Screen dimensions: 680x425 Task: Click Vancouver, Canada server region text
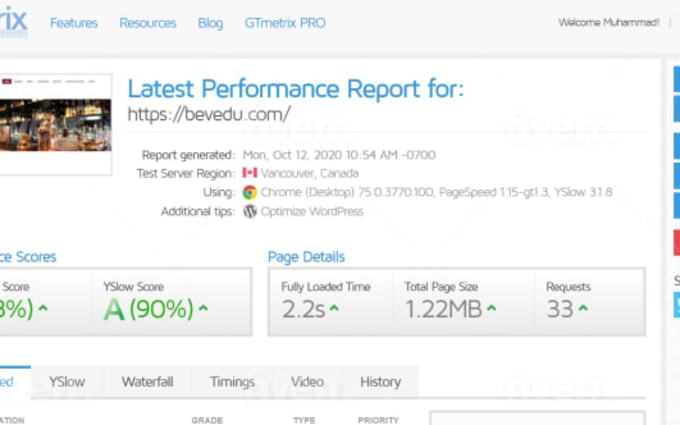coord(310,173)
